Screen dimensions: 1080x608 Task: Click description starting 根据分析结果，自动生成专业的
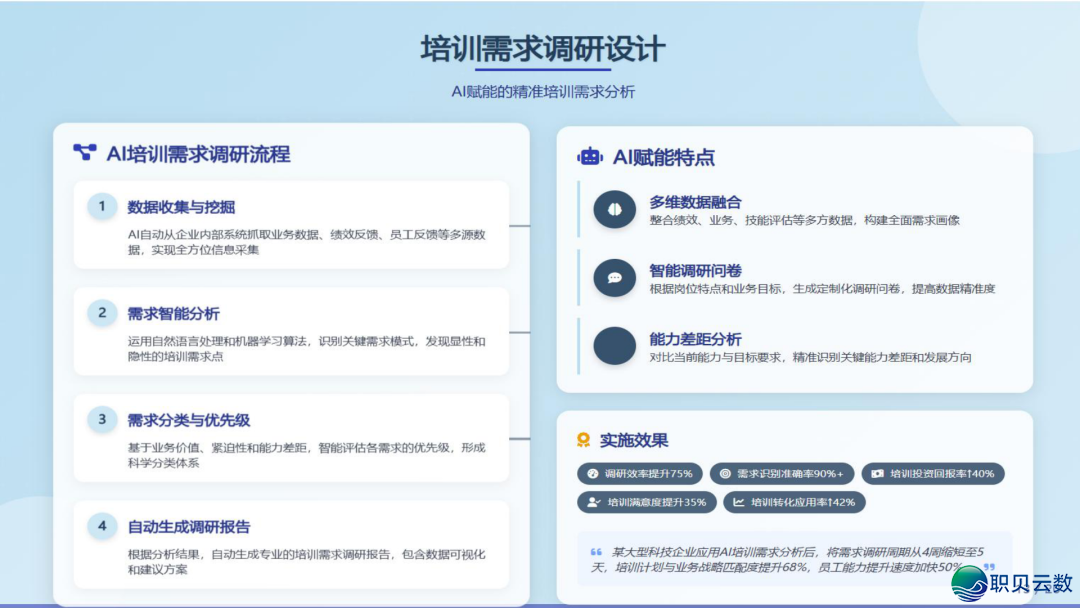point(307,563)
